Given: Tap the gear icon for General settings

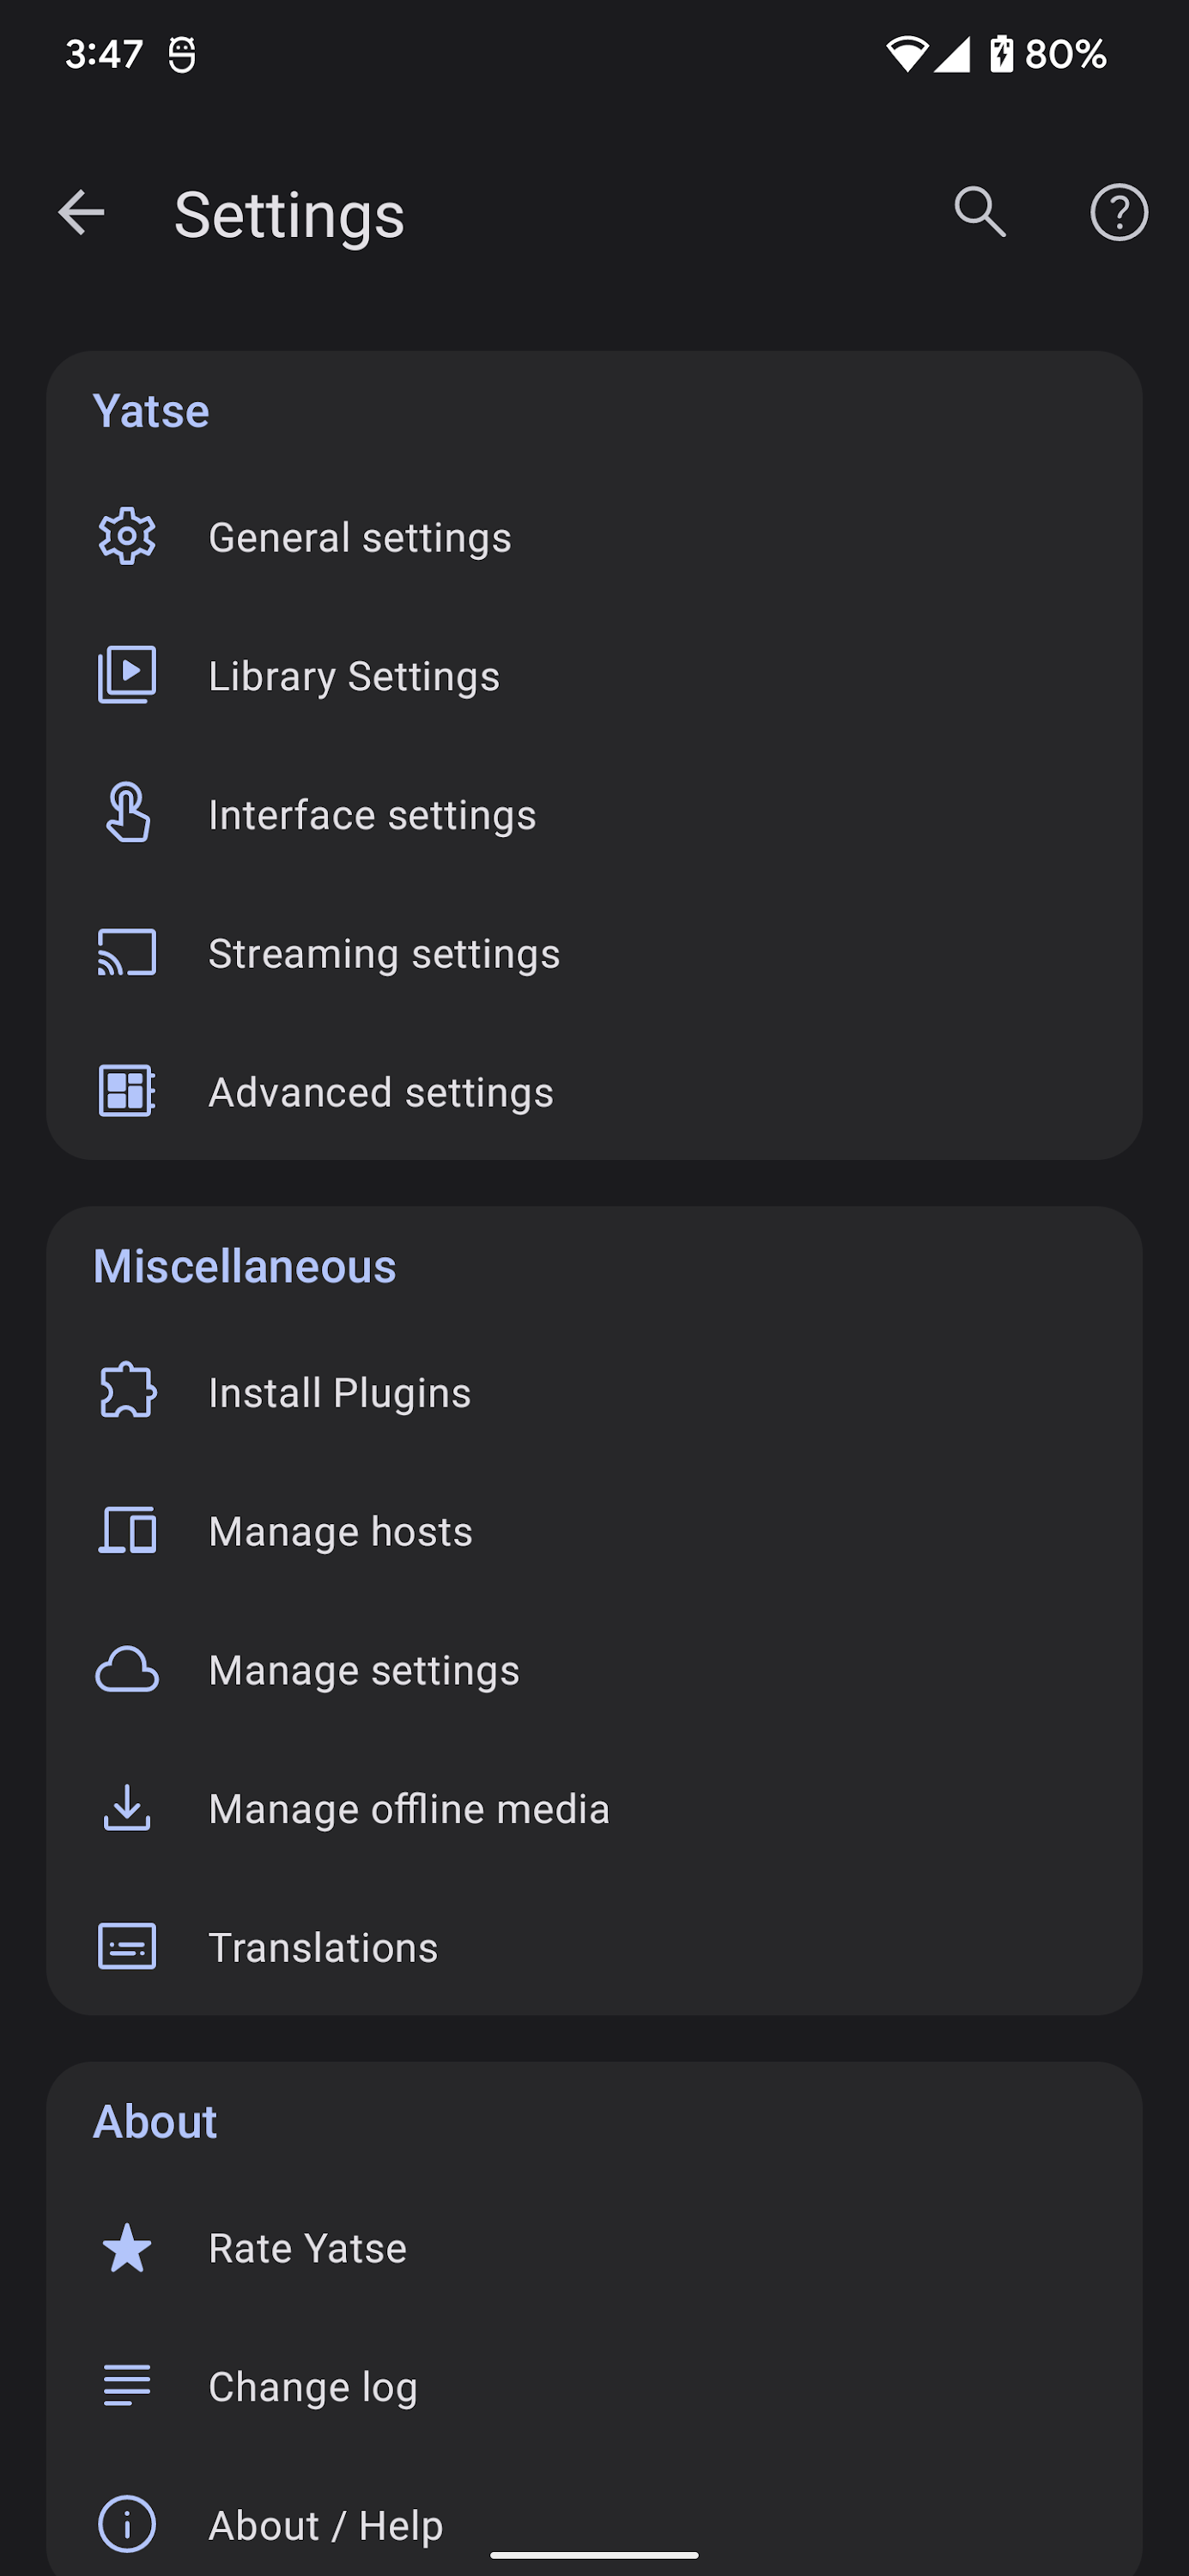Looking at the screenshot, I should click(127, 537).
